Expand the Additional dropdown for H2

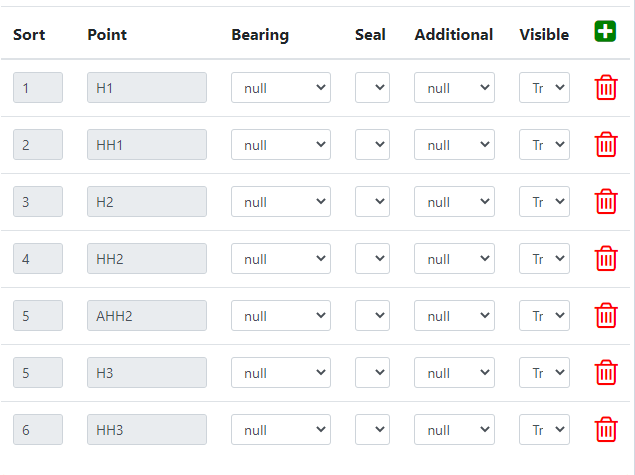(x=454, y=202)
